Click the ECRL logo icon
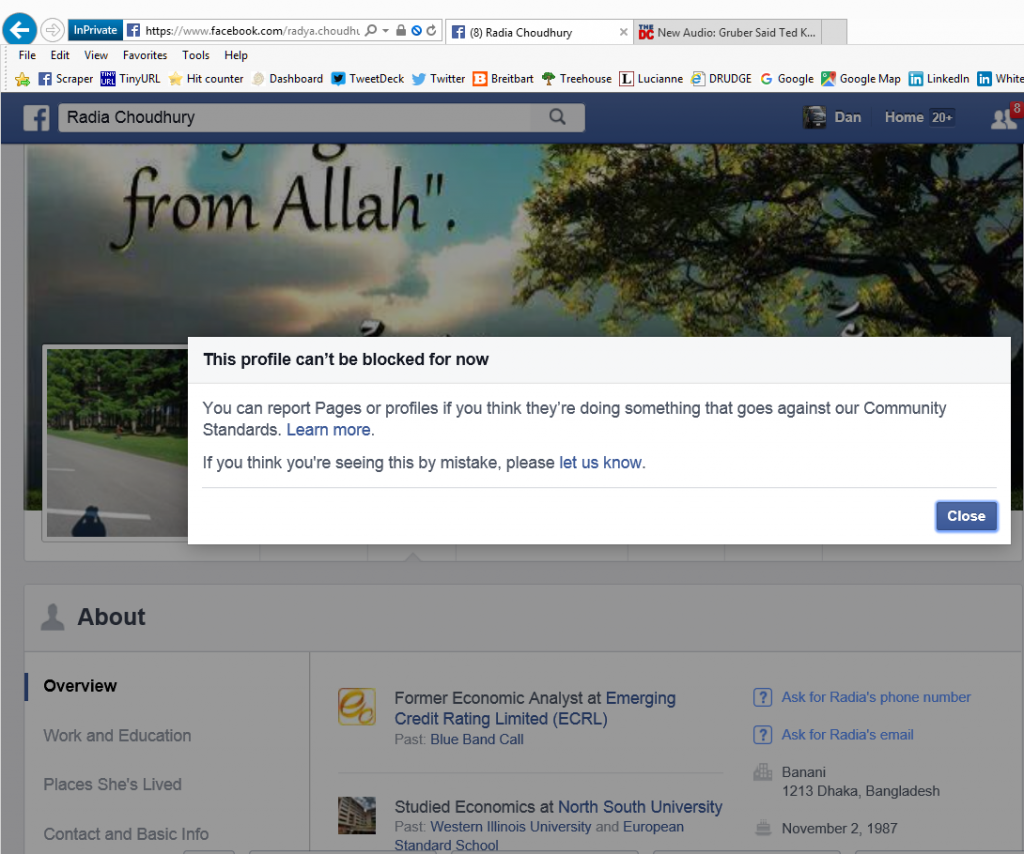Screen dimensions: 1024x854 click(x=357, y=707)
